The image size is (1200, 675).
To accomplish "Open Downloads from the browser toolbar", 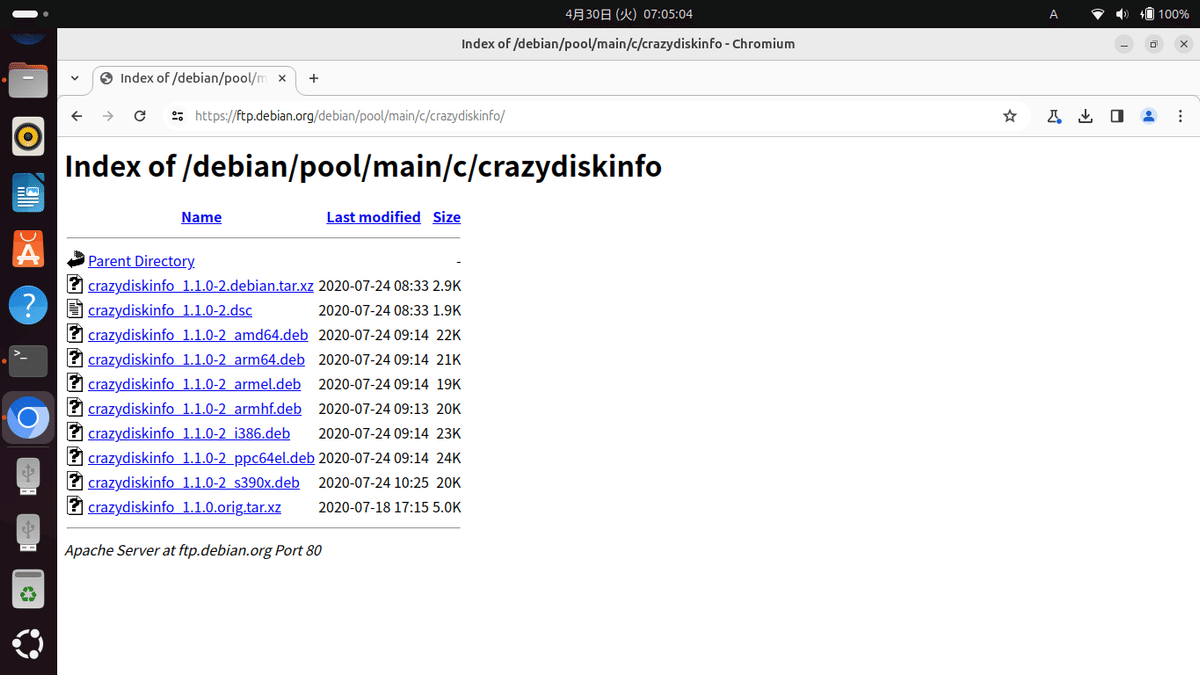I will tap(1085, 116).
